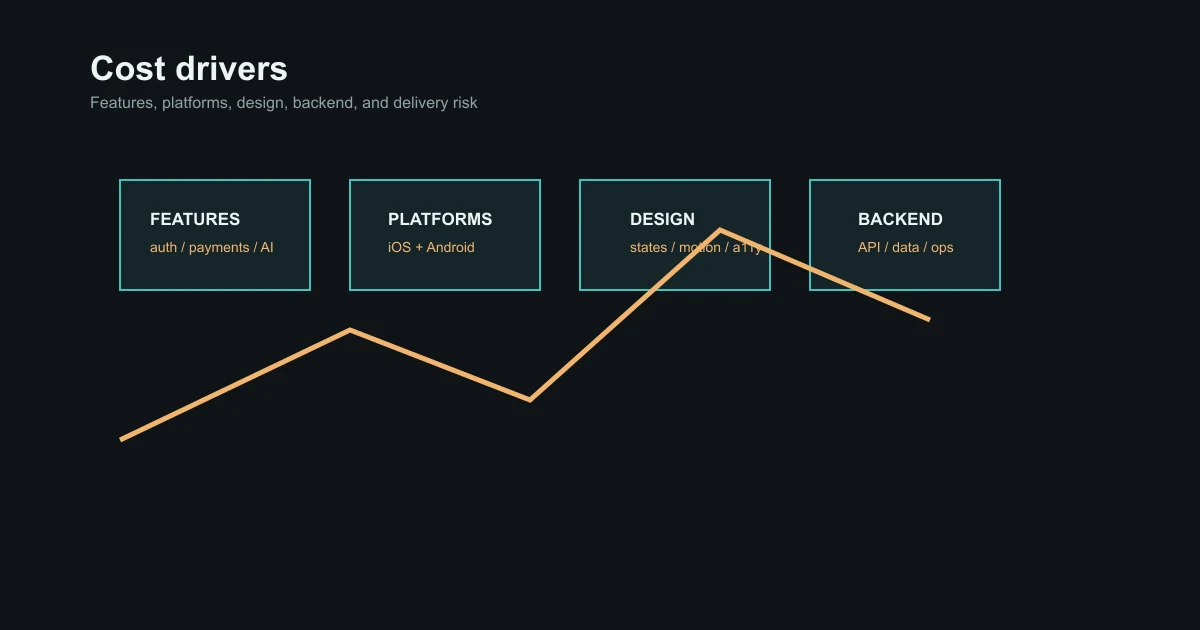
Task: Click the steep rising segment toward DESIGN peak
Action: 625,314
